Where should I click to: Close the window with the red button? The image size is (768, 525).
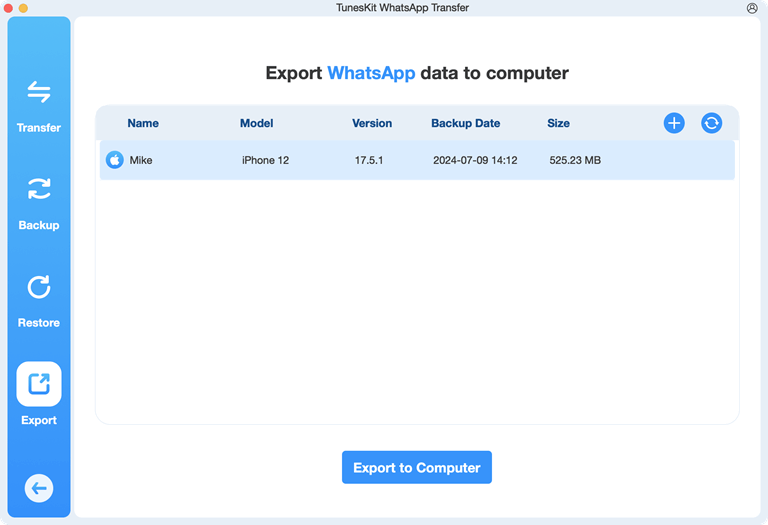click(8, 8)
